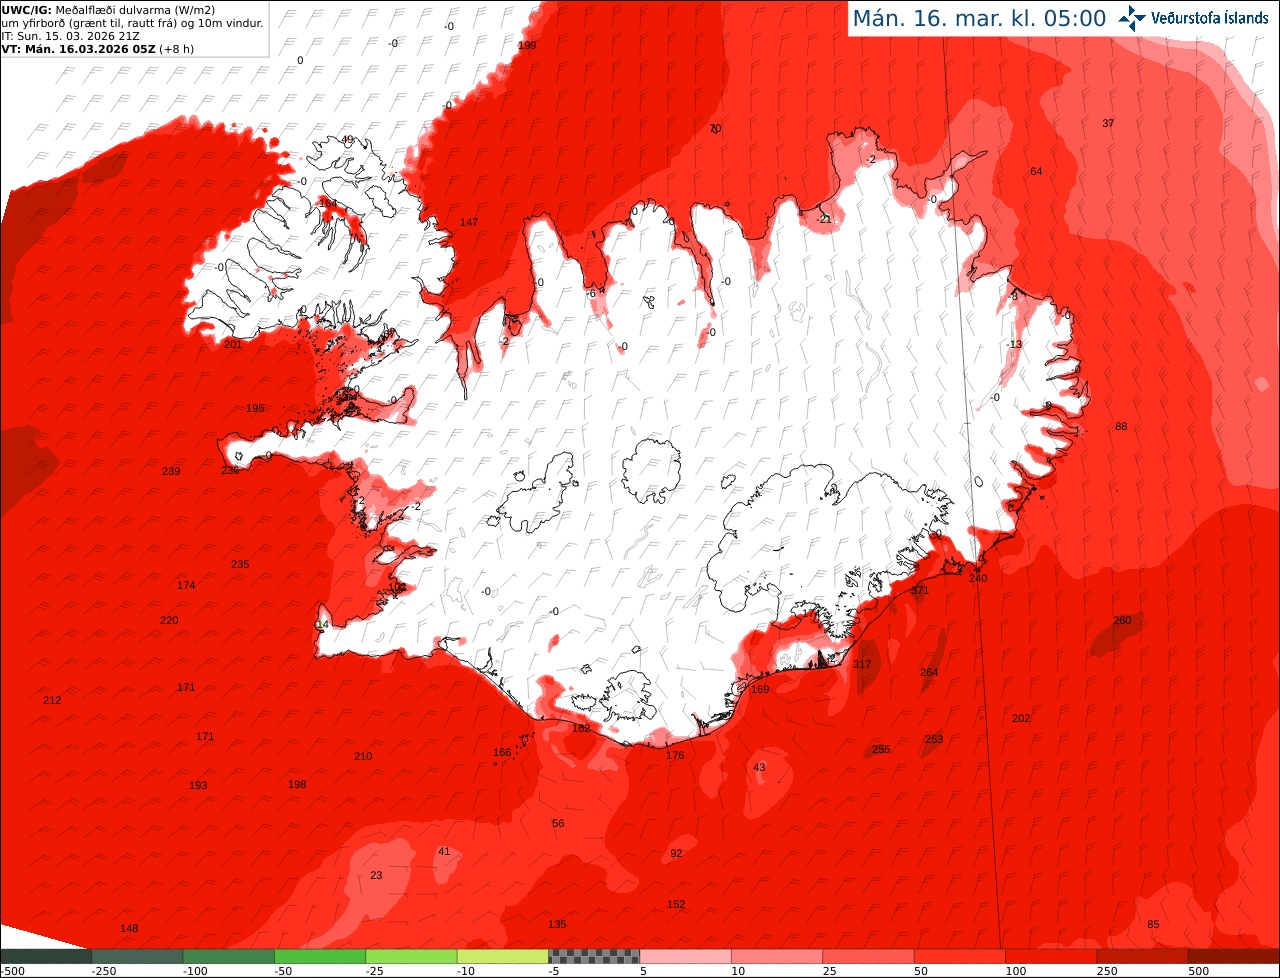Image resolution: width=1280 pixels, height=978 pixels.
Task: Click the map value 202
Action: [x=1021, y=719]
